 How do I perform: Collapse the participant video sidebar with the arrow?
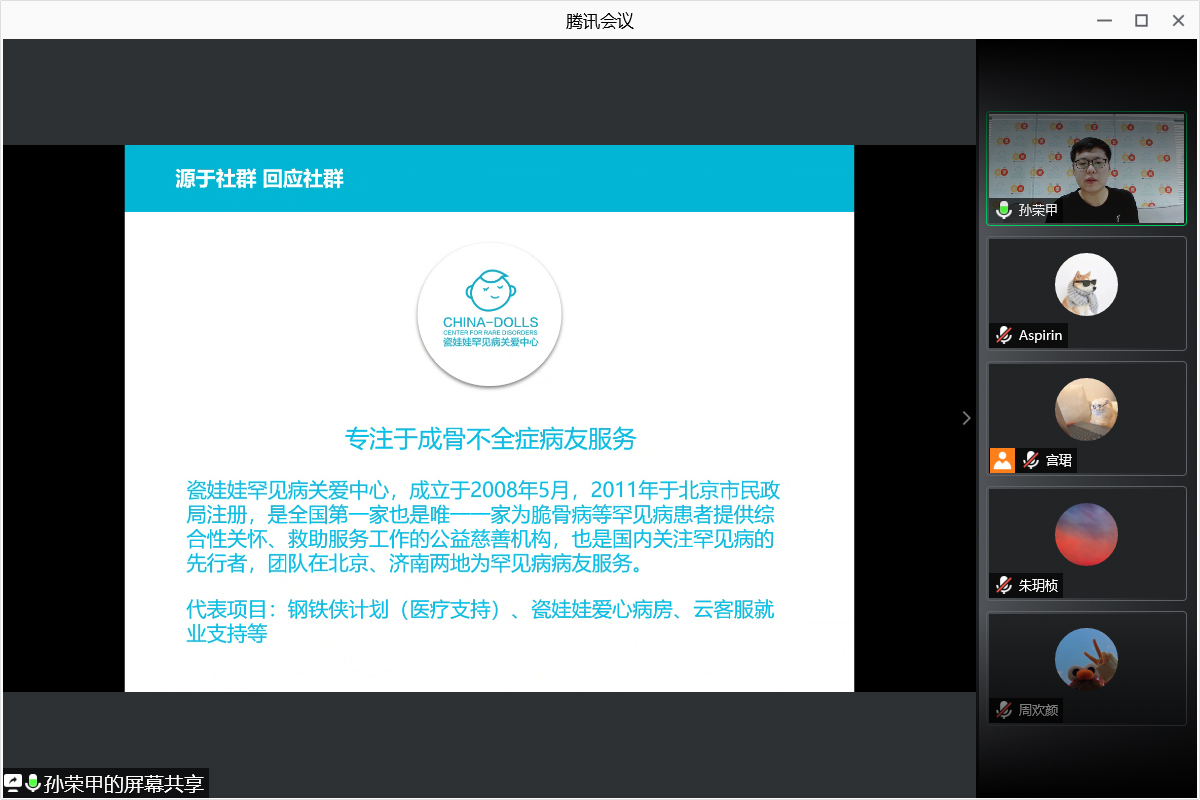(x=966, y=418)
